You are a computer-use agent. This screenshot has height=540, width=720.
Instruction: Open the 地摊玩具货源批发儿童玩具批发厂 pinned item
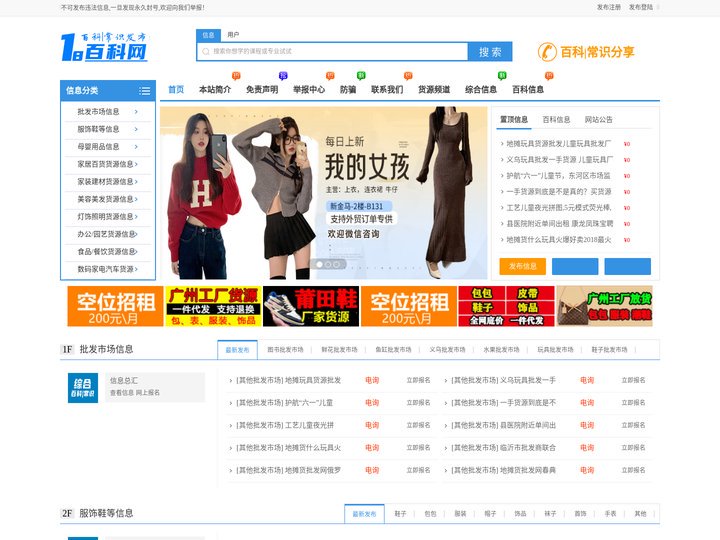(558, 144)
